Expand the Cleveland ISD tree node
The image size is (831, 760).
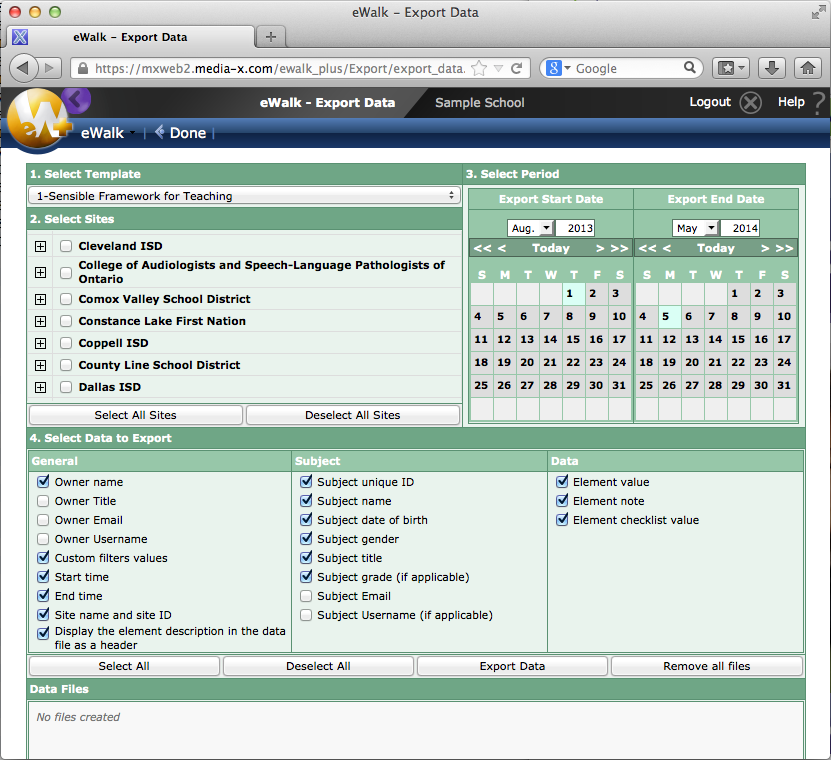point(40,246)
